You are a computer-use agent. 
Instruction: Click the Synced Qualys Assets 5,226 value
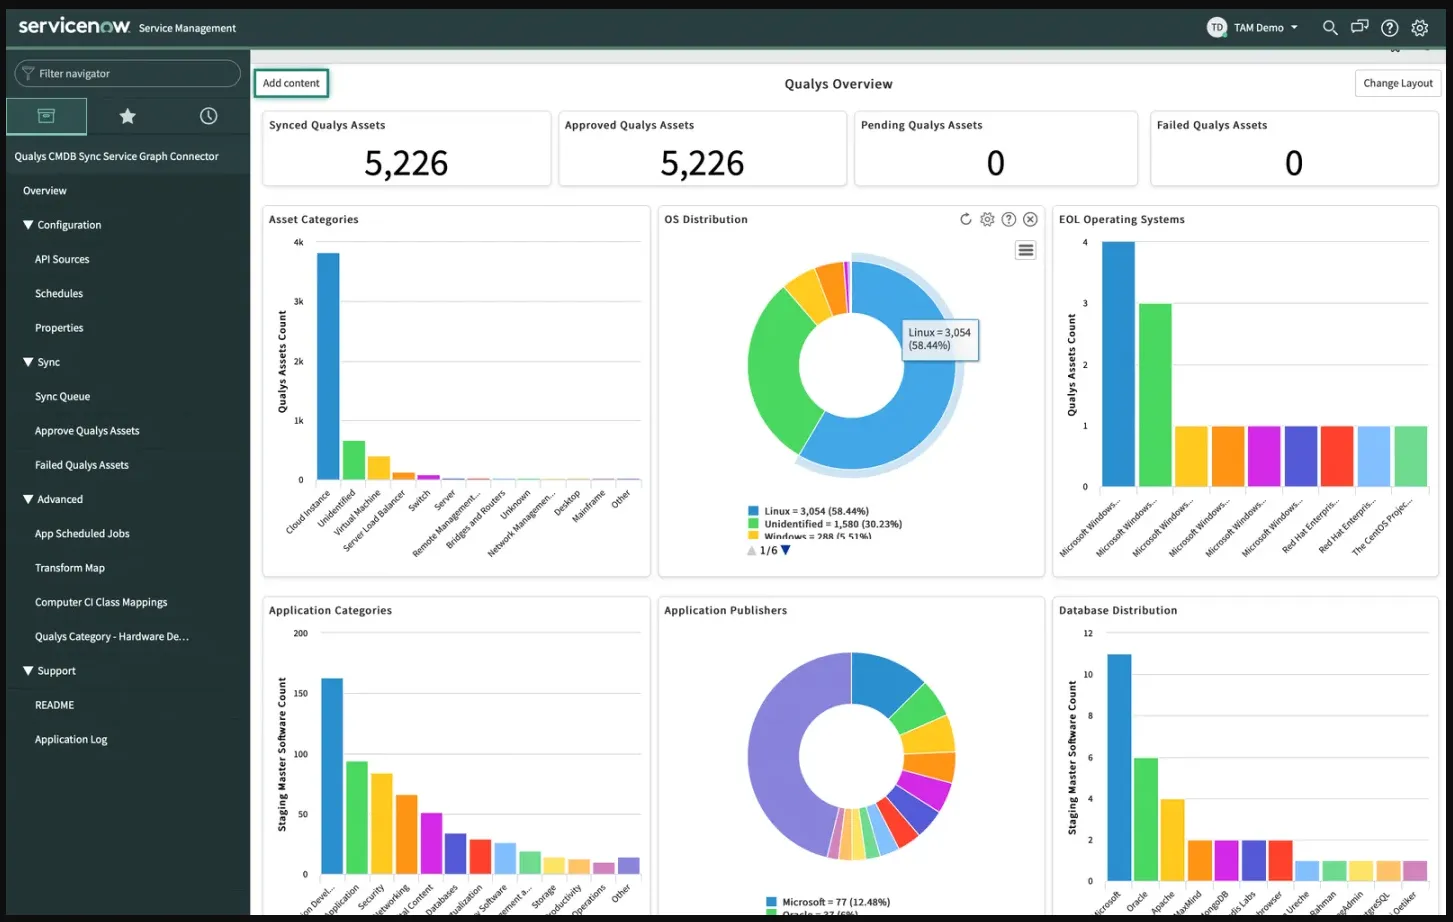coord(406,163)
